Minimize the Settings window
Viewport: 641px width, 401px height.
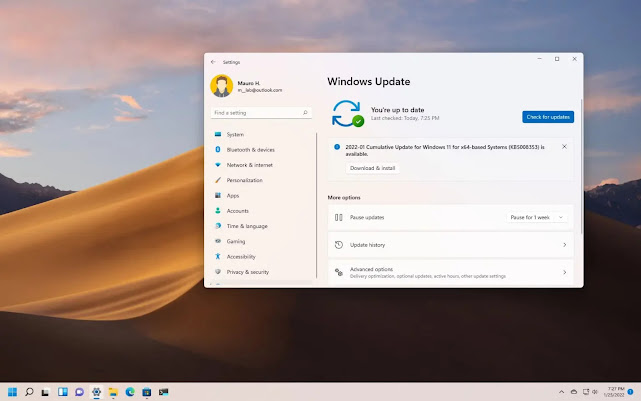click(x=540, y=59)
